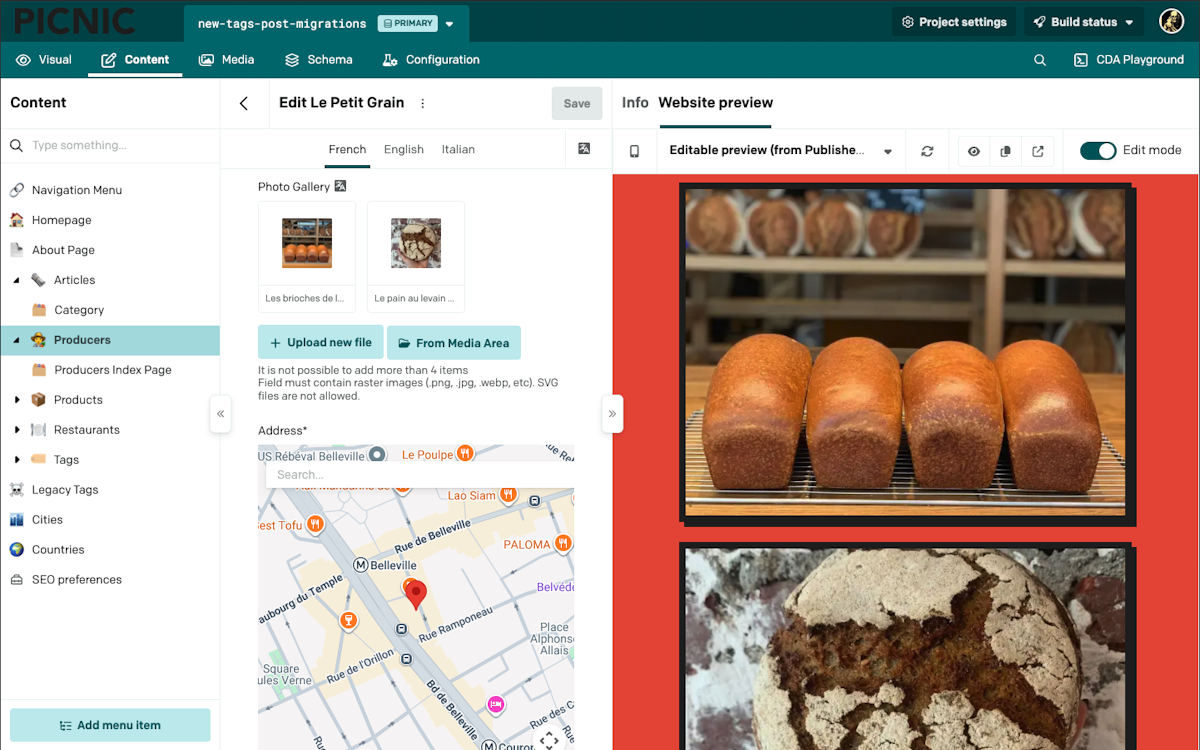Image resolution: width=1200 pixels, height=750 pixels.
Task: Select the French locale tab
Action: [347, 149]
